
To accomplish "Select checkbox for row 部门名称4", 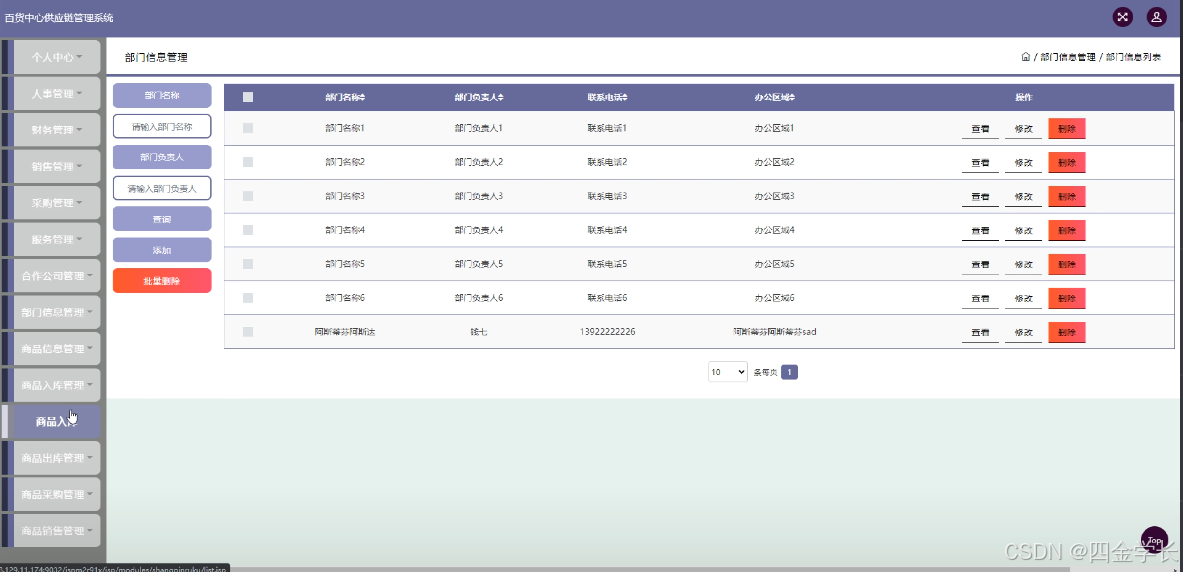I will pyautogui.click(x=248, y=230).
